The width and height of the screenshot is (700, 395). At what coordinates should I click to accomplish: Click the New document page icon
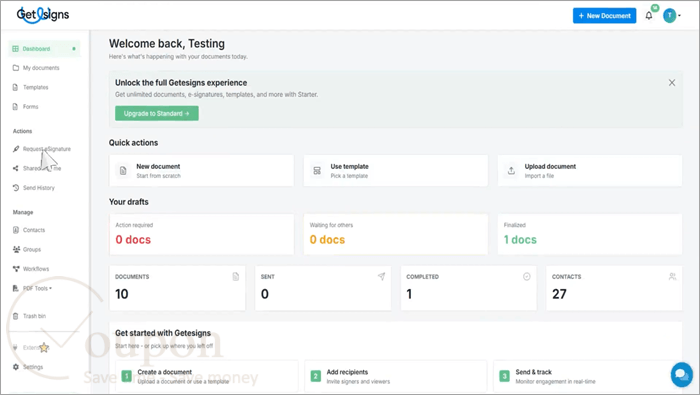click(x=123, y=170)
